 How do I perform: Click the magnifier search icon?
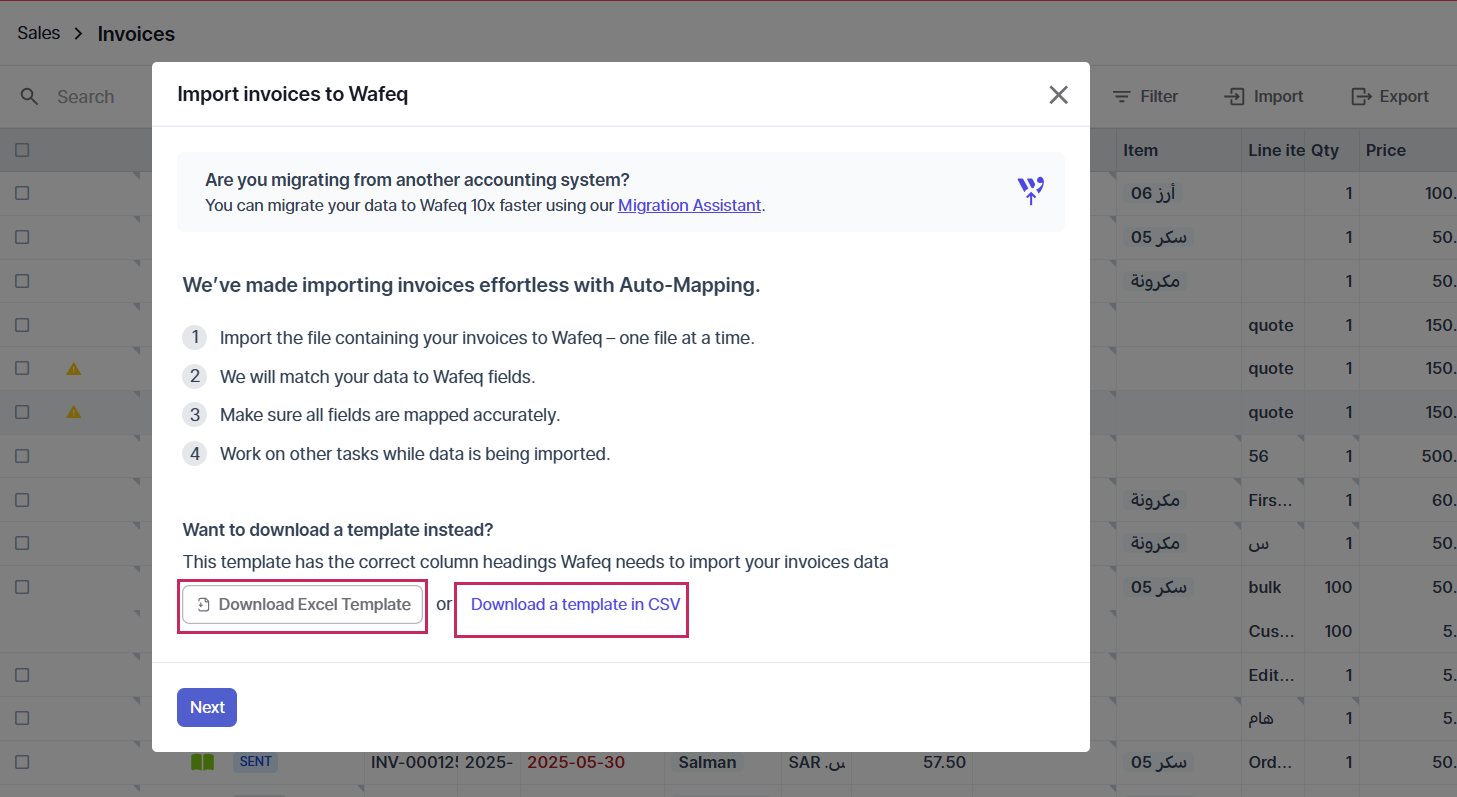[30, 97]
